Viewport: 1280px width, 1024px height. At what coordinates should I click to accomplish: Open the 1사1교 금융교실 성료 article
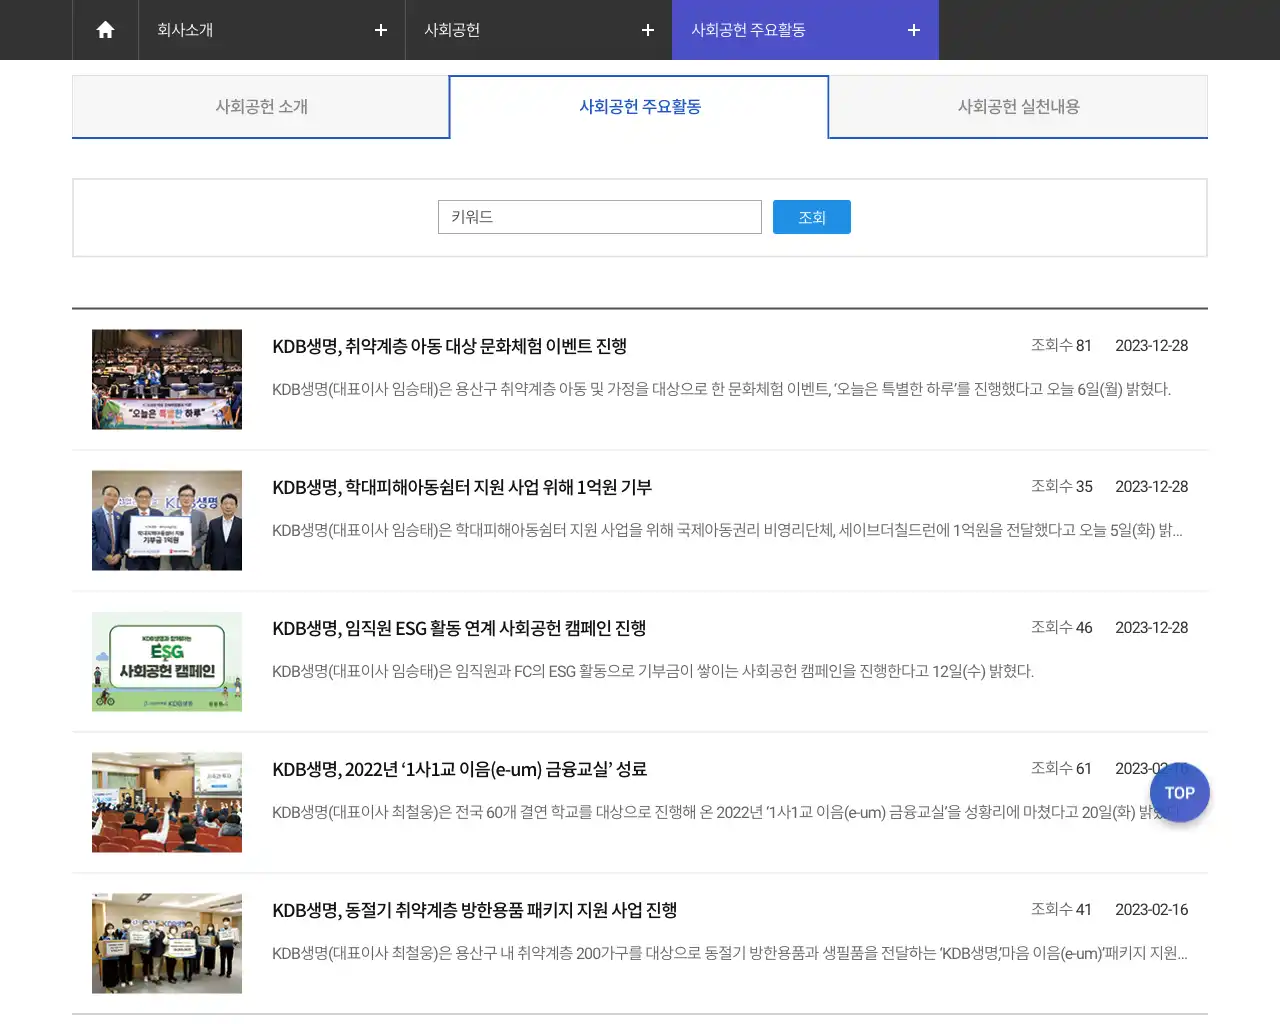(460, 769)
